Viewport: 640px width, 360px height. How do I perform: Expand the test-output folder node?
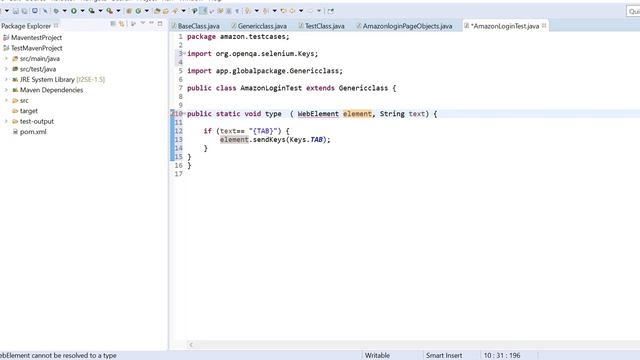tap(6, 121)
